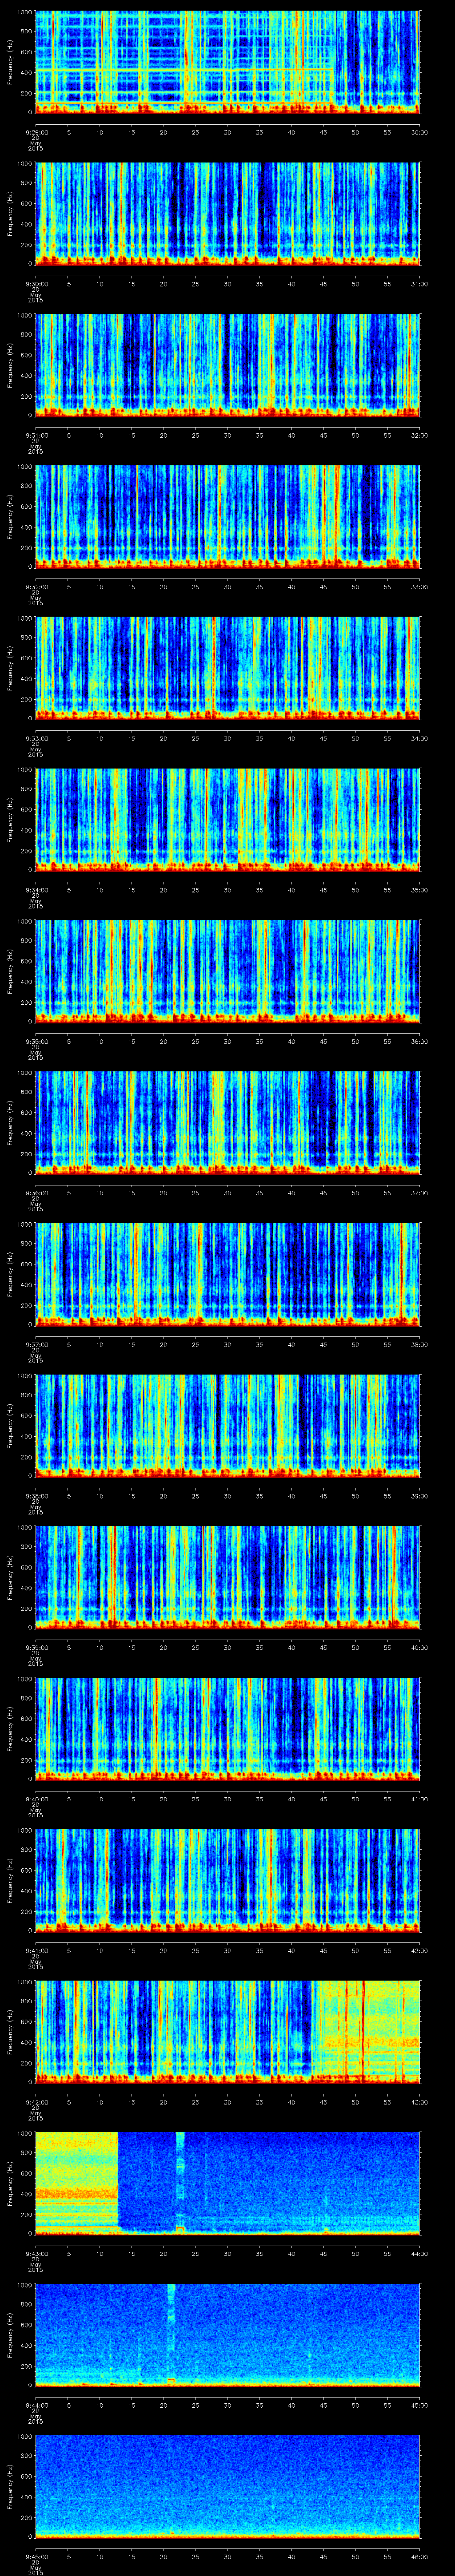
Task: Click the 20-second tick under the 9:44:00 panel
Action: 164,2405
